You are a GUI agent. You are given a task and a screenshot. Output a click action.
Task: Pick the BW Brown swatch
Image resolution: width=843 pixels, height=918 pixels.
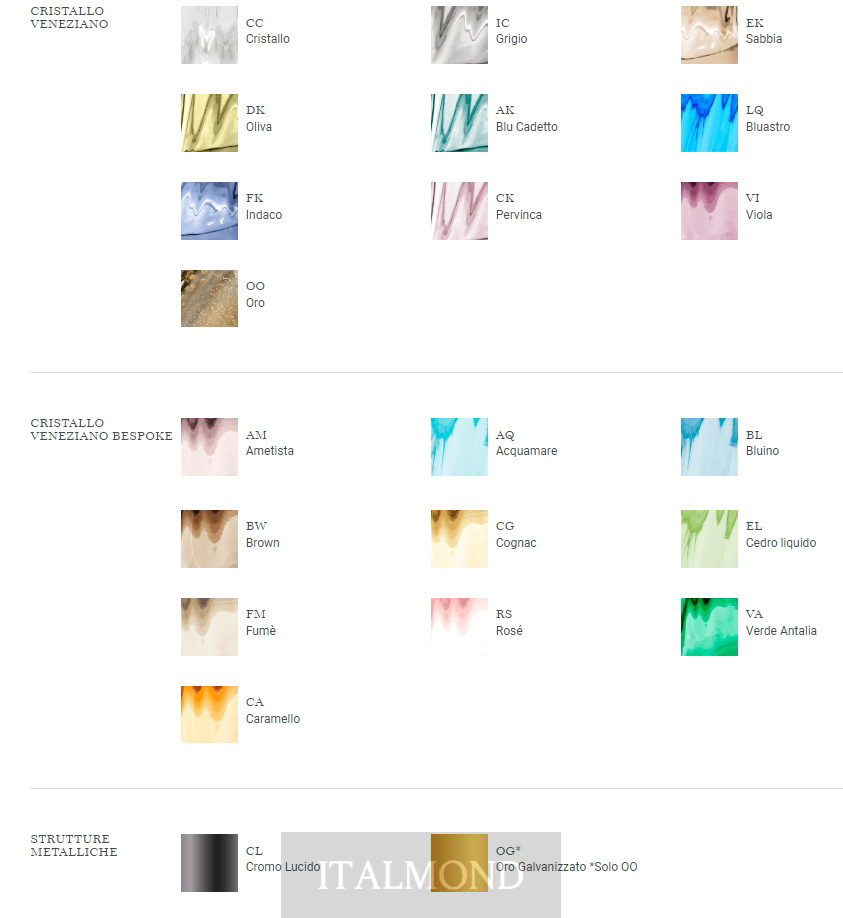click(x=209, y=539)
